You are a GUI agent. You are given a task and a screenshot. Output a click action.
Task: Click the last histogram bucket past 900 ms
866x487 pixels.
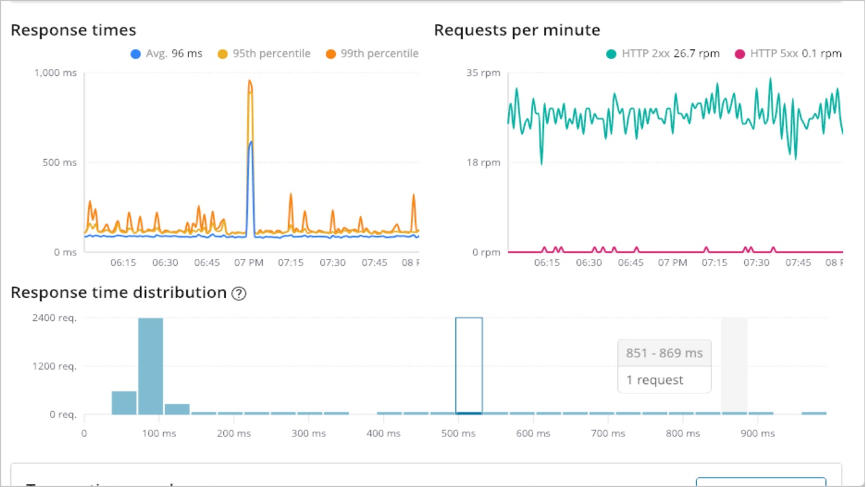pos(814,413)
